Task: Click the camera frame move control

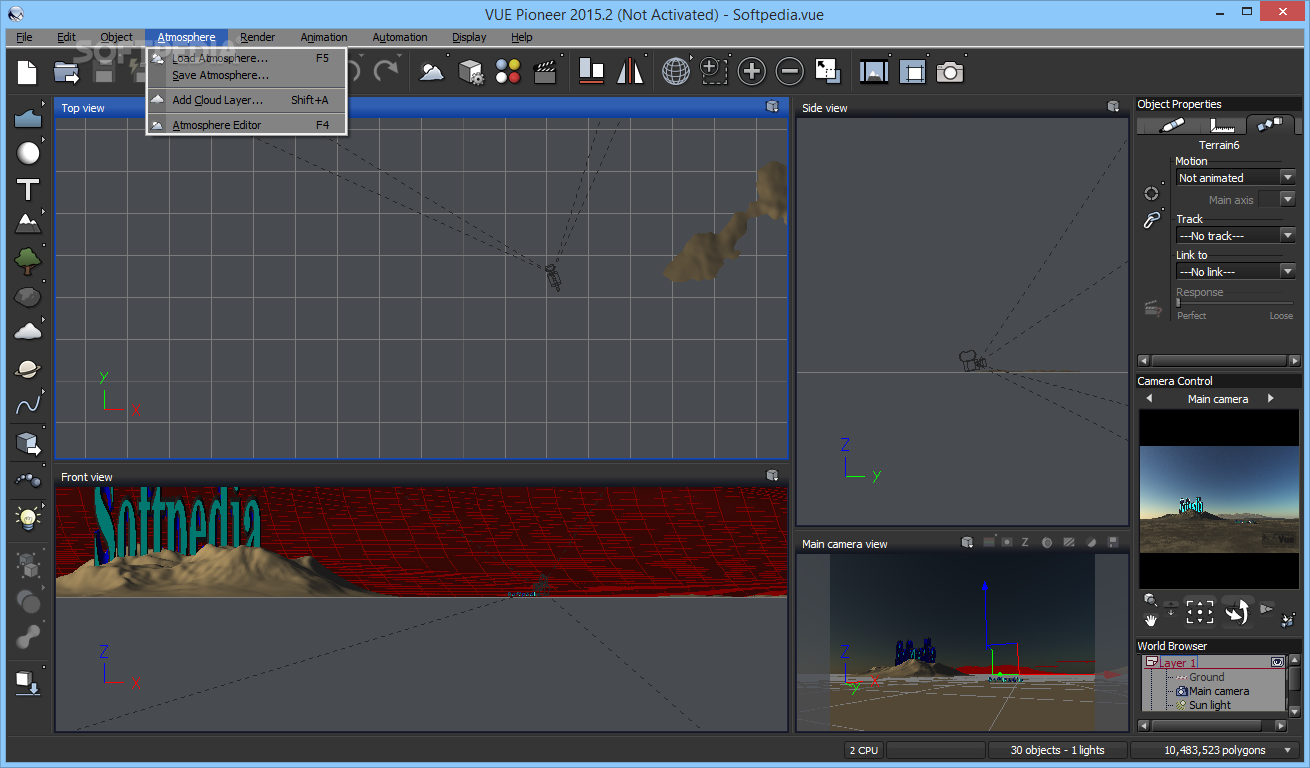Action: 1199,611
